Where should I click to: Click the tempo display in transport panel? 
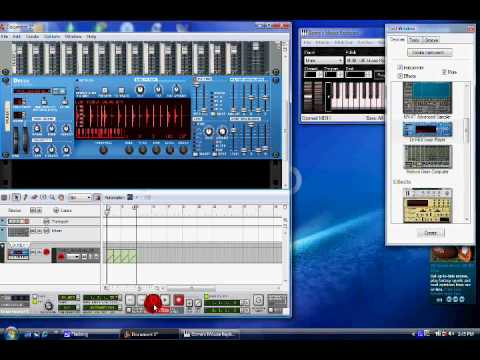point(68,298)
